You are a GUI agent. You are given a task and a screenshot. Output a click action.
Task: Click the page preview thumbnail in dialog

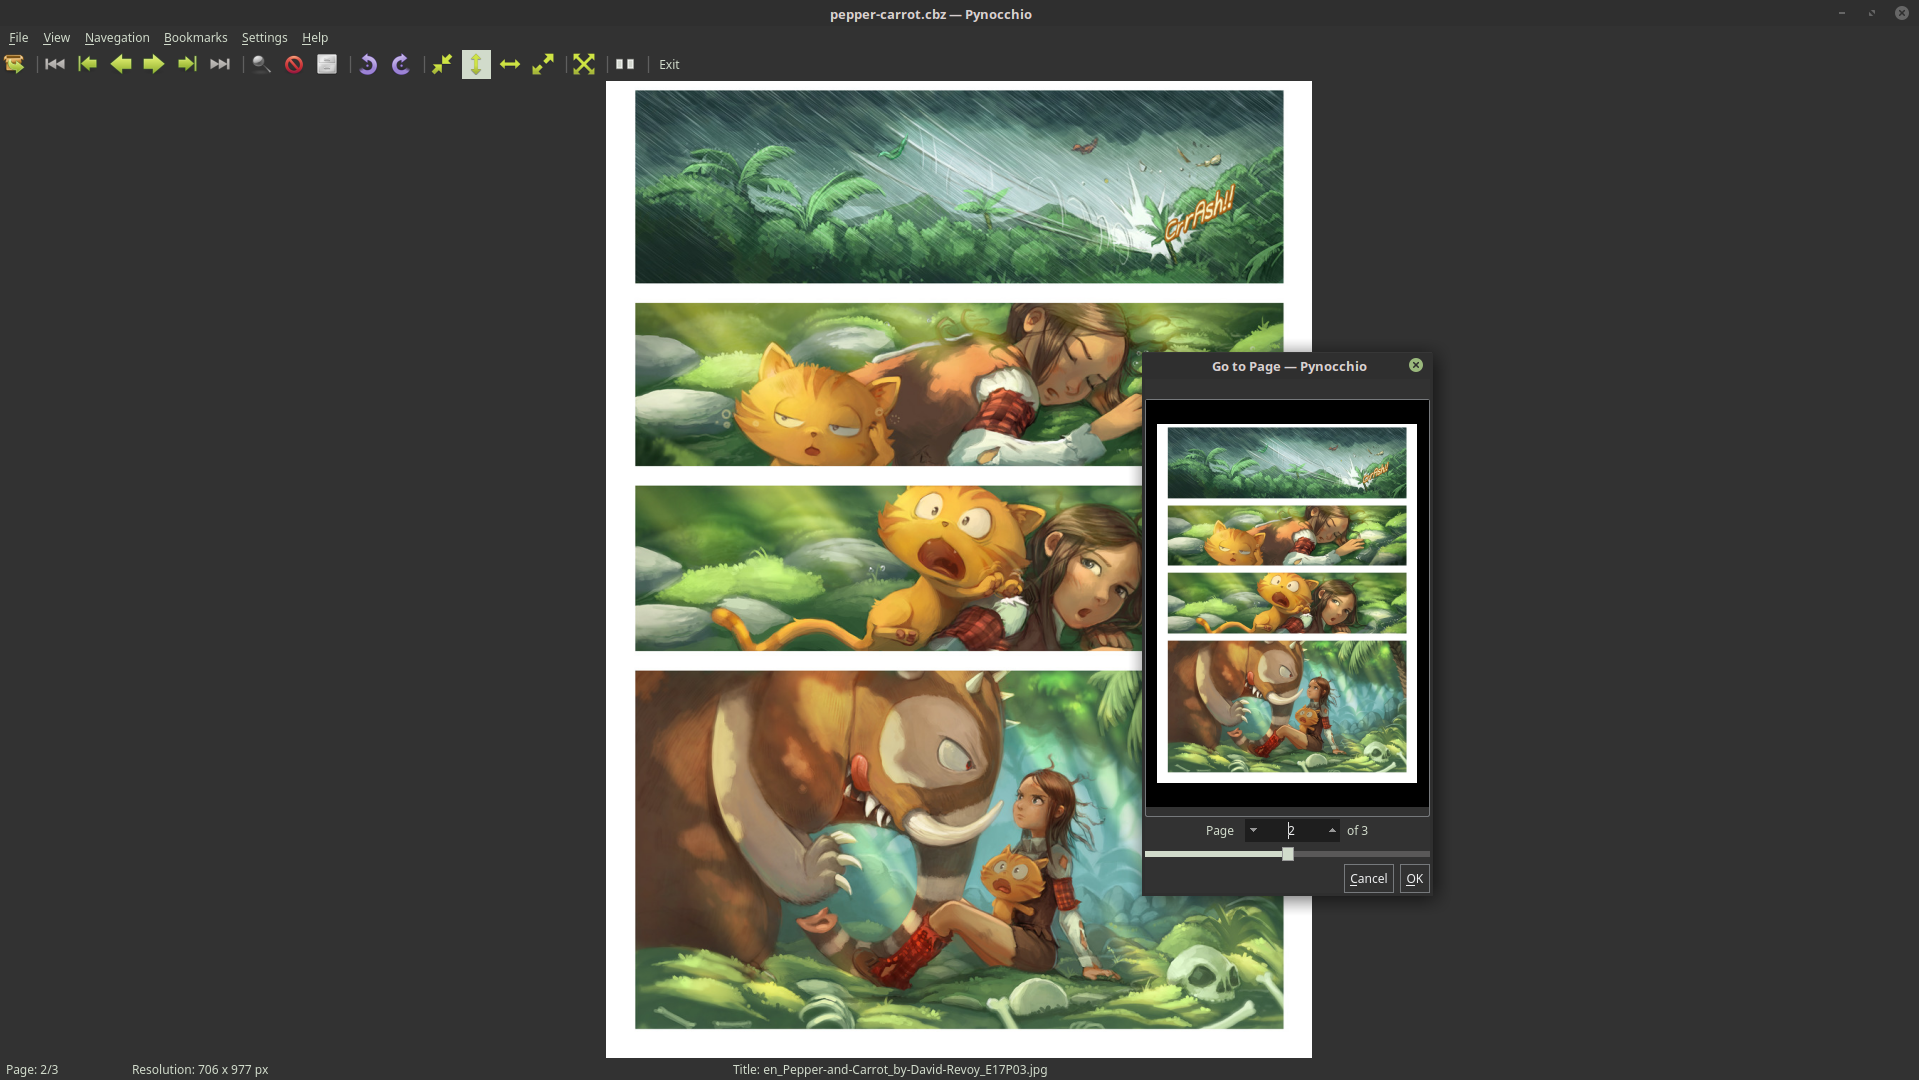(x=1287, y=603)
